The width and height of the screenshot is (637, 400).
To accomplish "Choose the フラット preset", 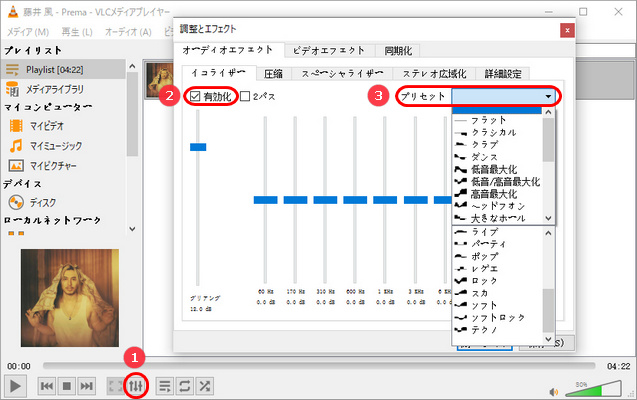I will click(497, 120).
